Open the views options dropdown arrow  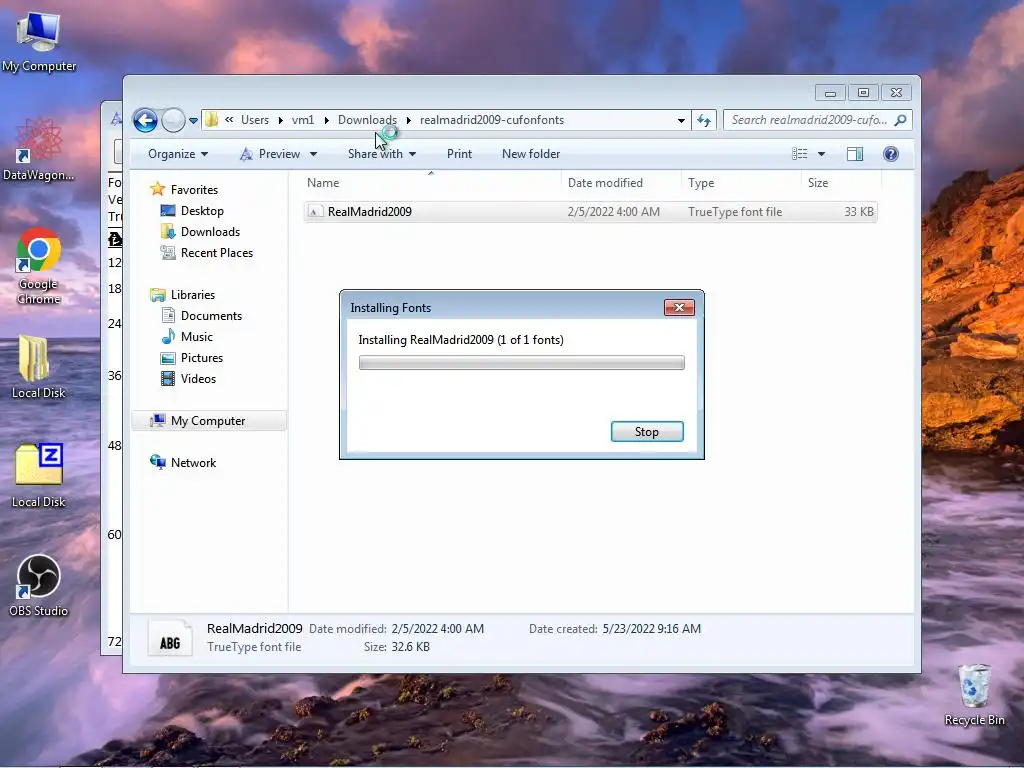(x=822, y=154)
